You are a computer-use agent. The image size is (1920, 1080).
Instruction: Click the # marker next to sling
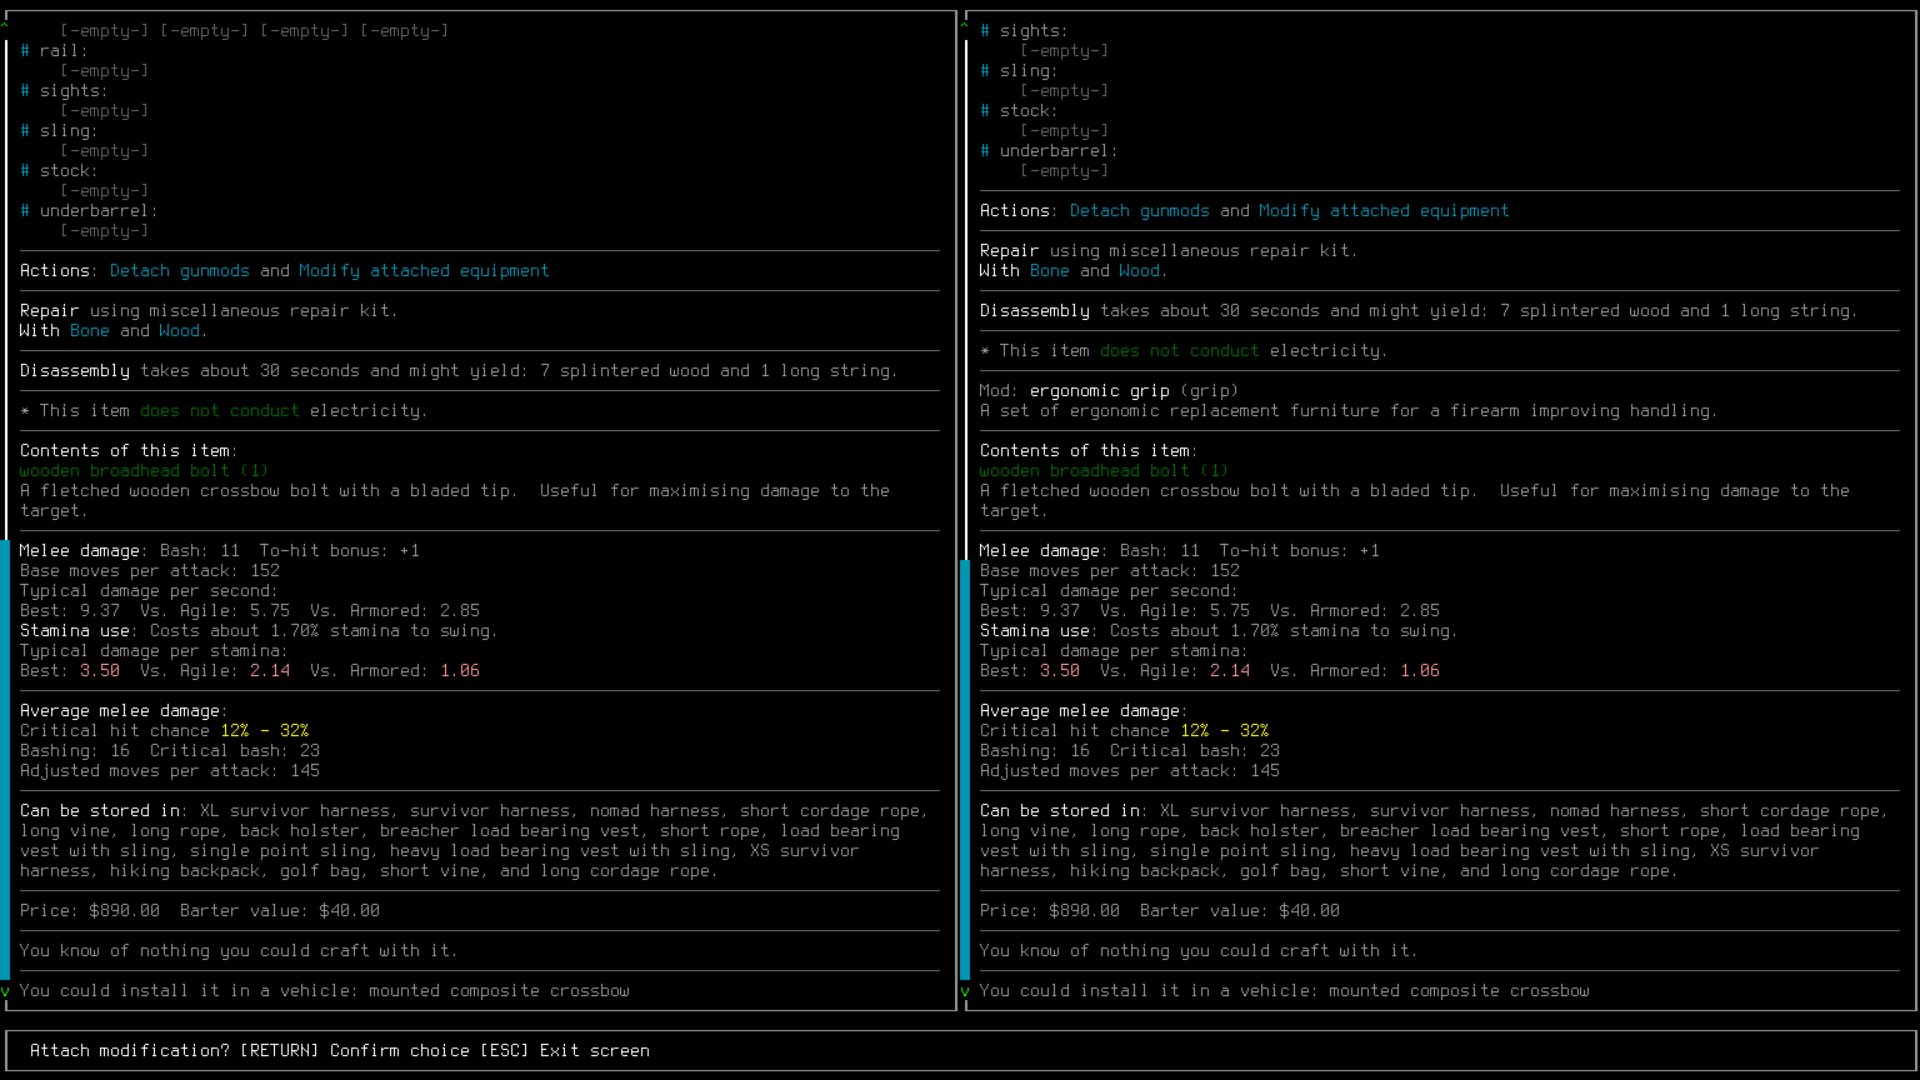click(24, 131)
